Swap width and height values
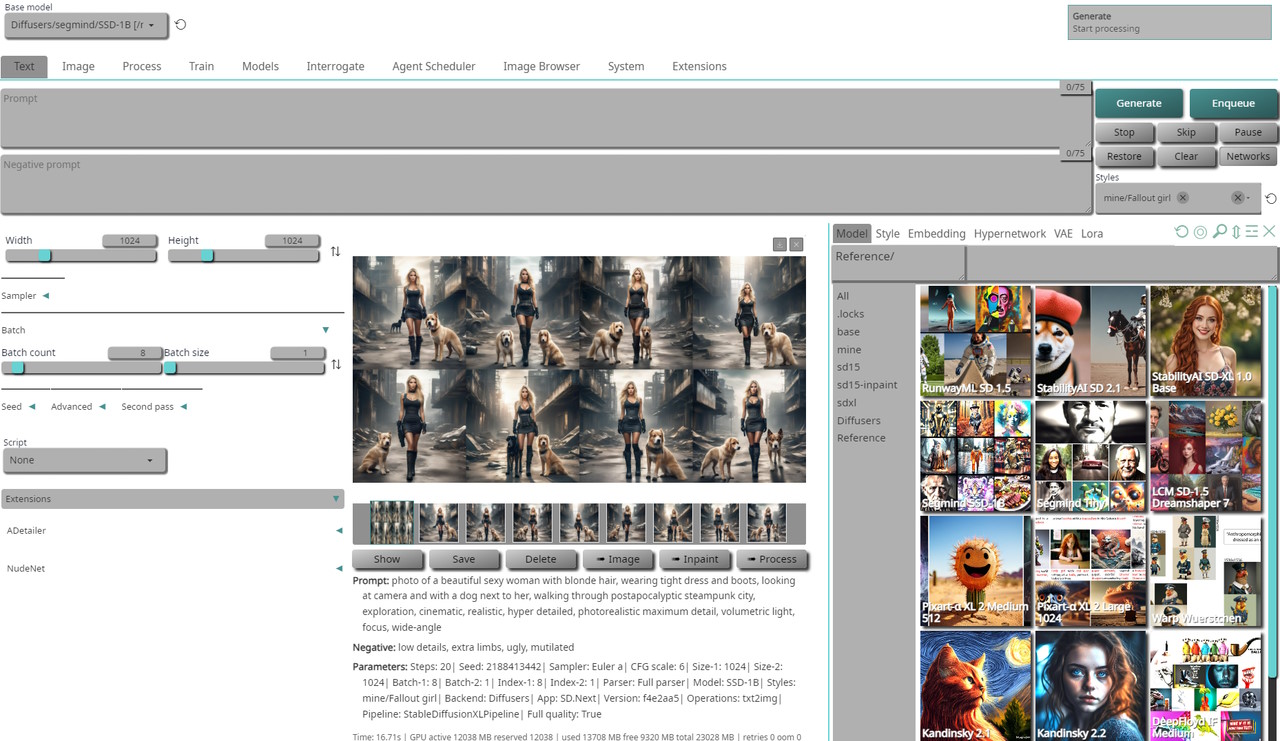1280x741 pixels. point(336,252)
